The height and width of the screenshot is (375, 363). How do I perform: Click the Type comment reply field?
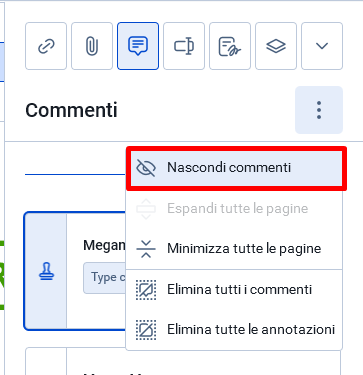tap(105, 278)
